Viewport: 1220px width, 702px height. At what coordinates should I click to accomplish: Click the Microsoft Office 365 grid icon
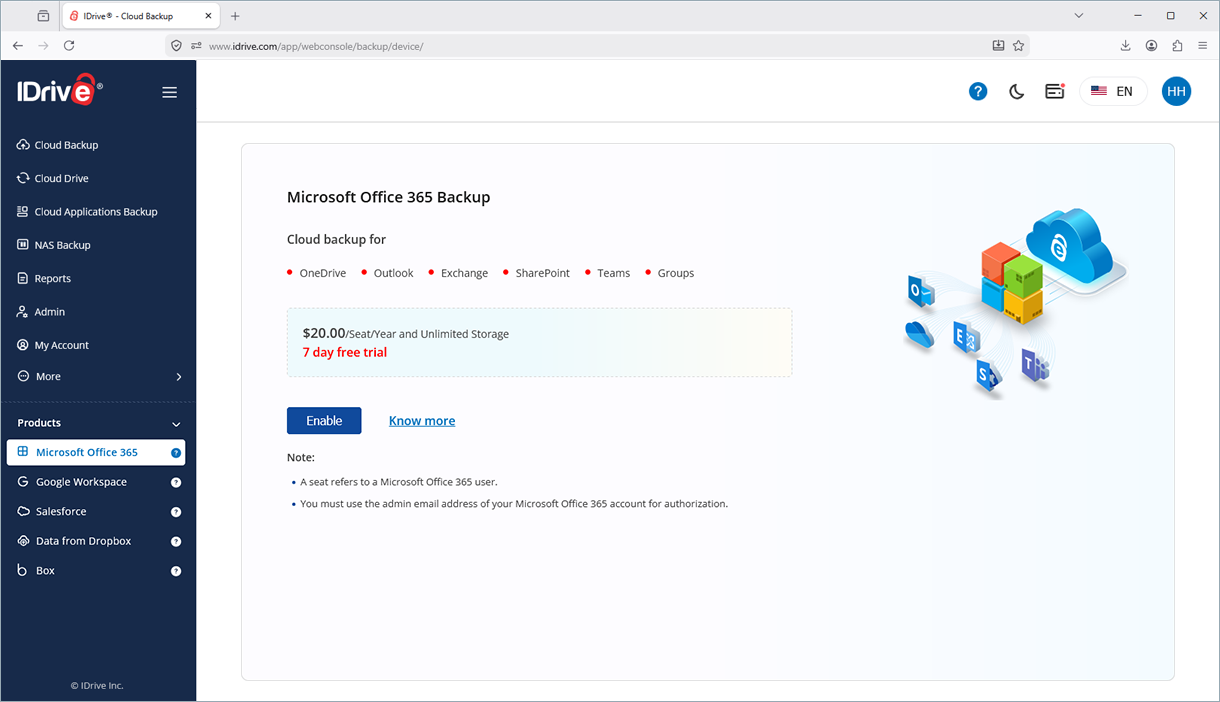coord(23,452)
